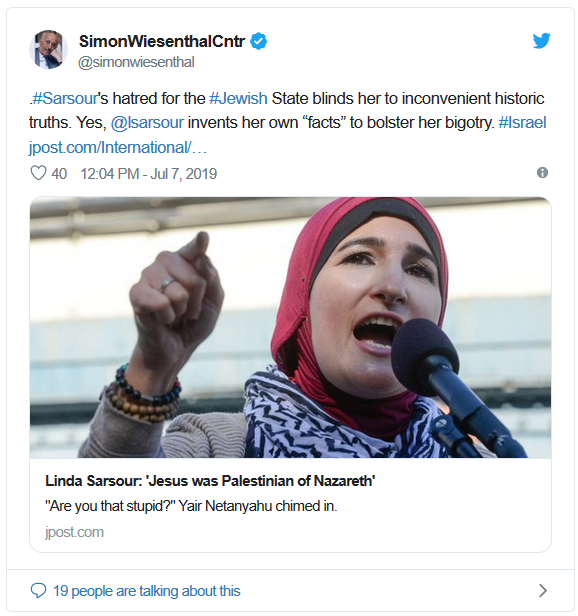Click the speech bubble reply icon
Viewport: 578px width, 616px height.
(38, 590)
